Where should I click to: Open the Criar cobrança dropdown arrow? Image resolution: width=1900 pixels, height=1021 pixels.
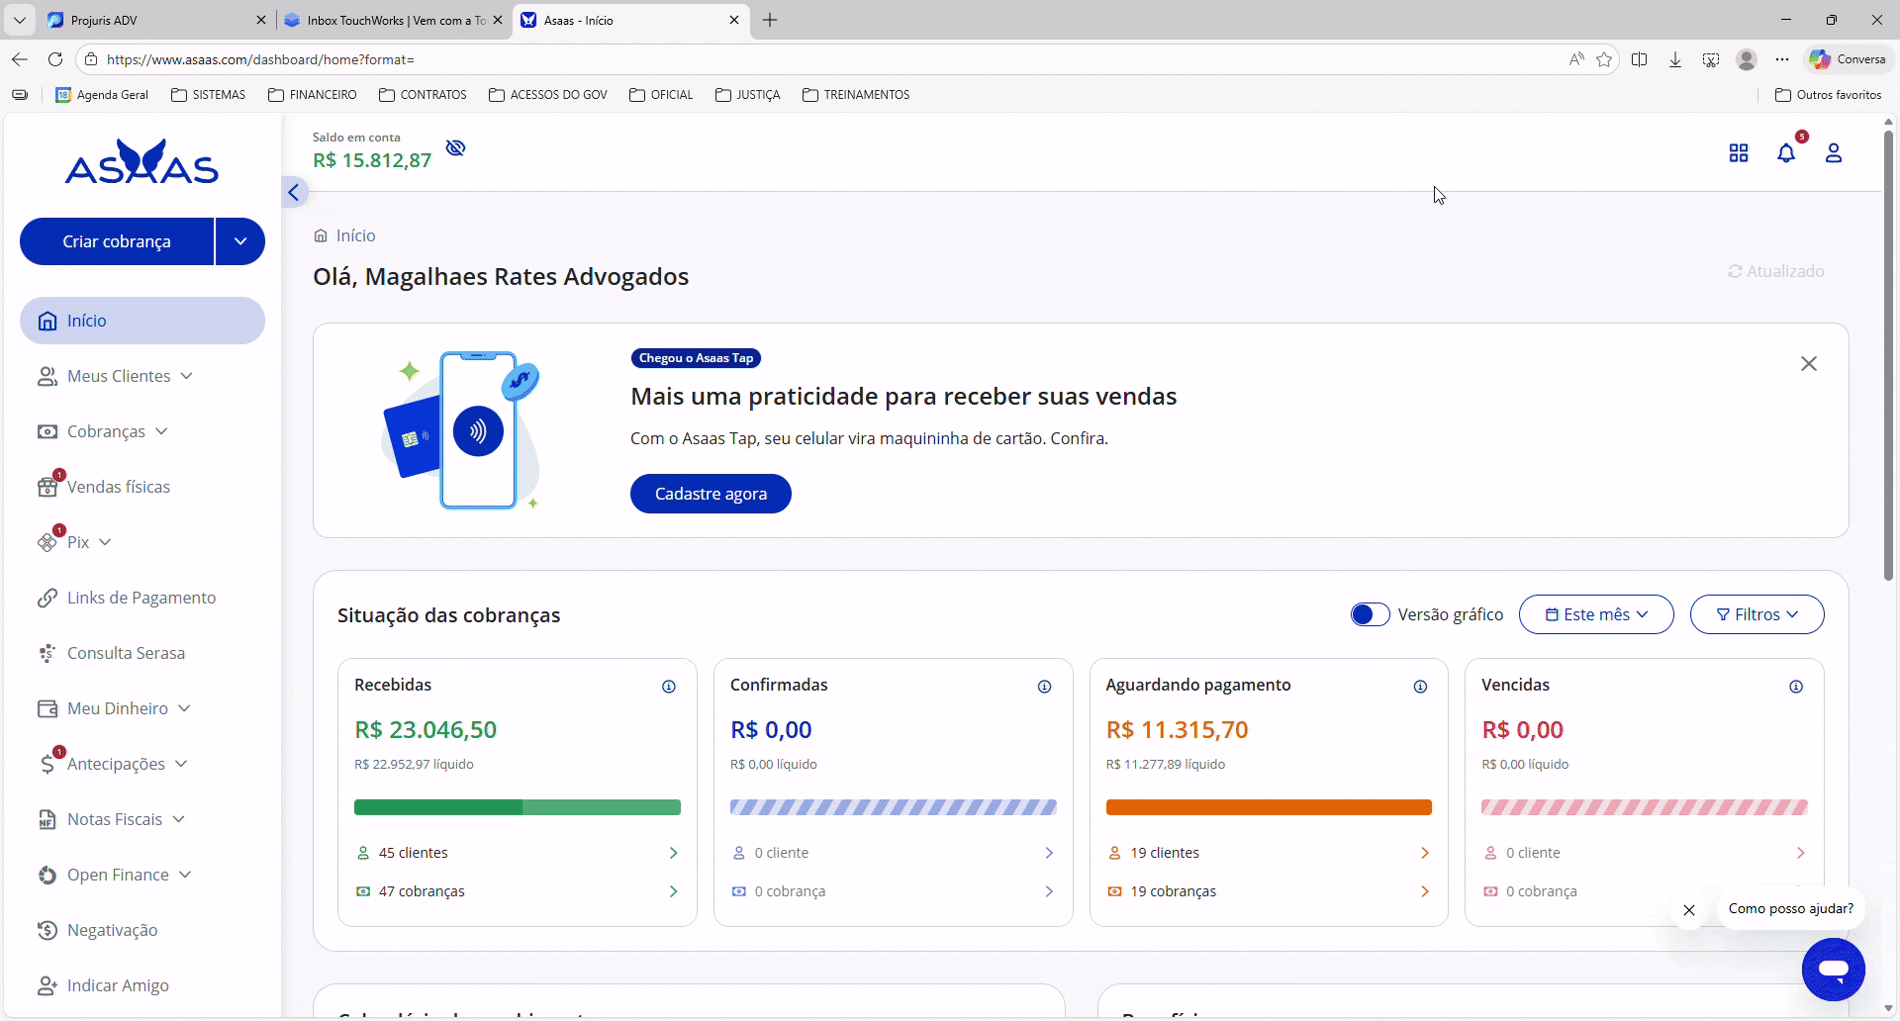pyautogui.click(x=240, y=241)
